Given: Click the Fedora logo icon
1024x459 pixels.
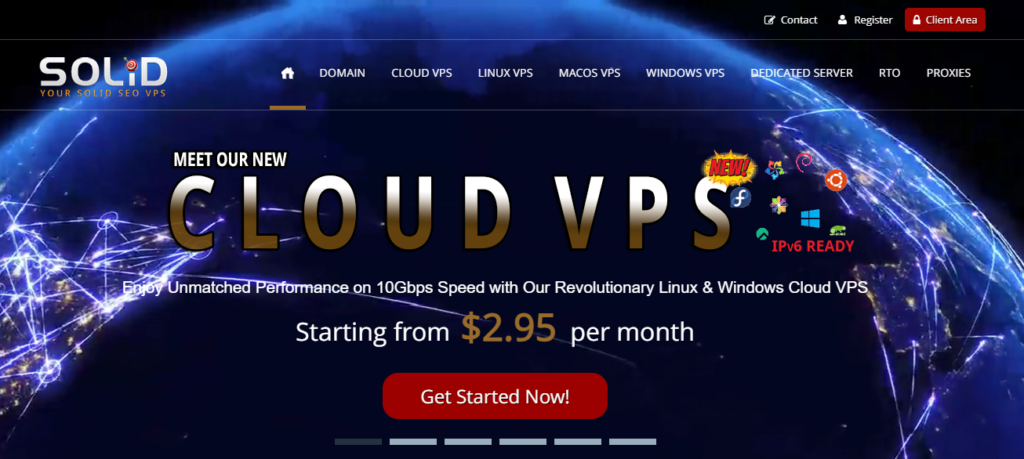Looking at the screenshot, I should pyautogui.click(x=741, y=197).
